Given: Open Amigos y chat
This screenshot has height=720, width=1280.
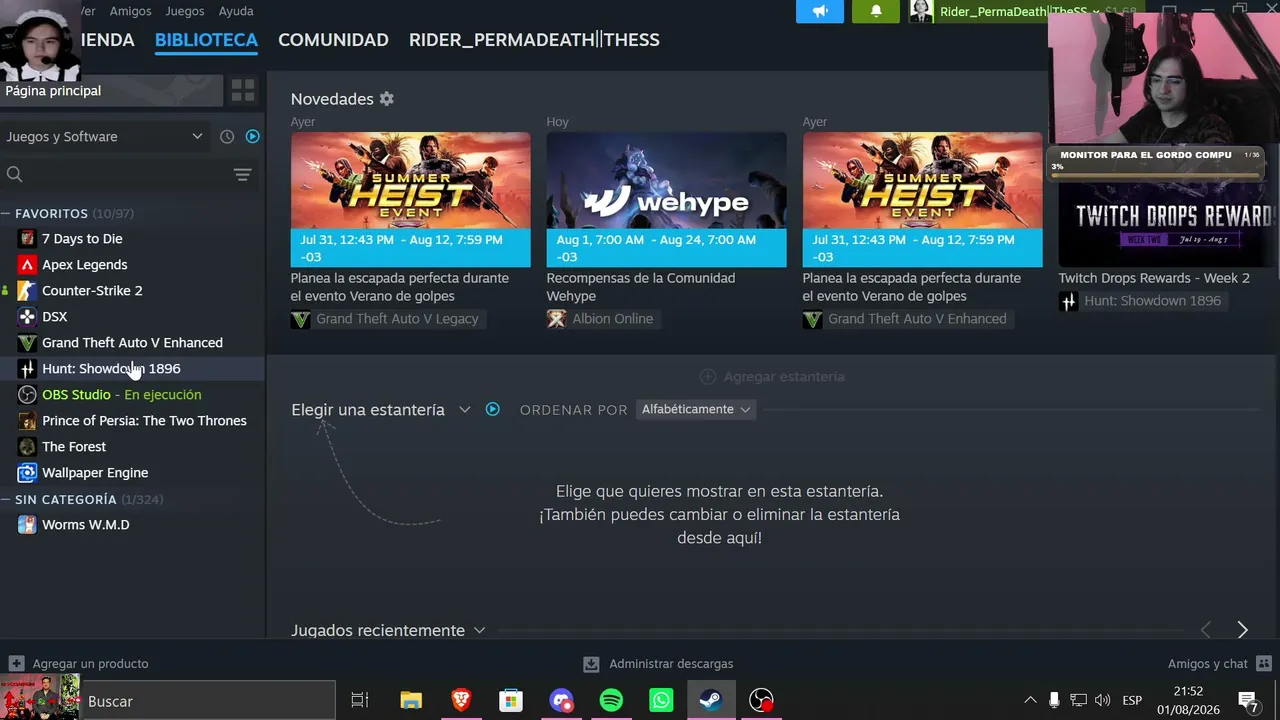Looking at the screenshot, I should click(1219, 663).
